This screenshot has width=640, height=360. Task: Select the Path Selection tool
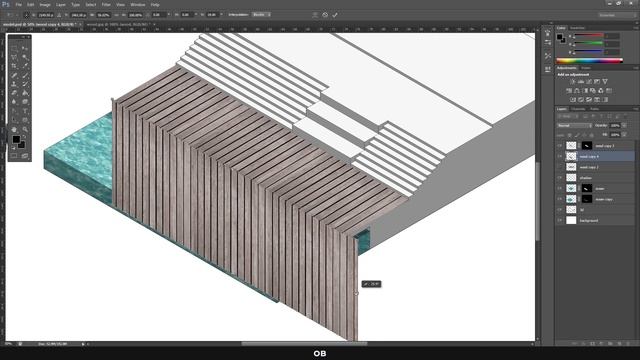[x=14, y=120]
